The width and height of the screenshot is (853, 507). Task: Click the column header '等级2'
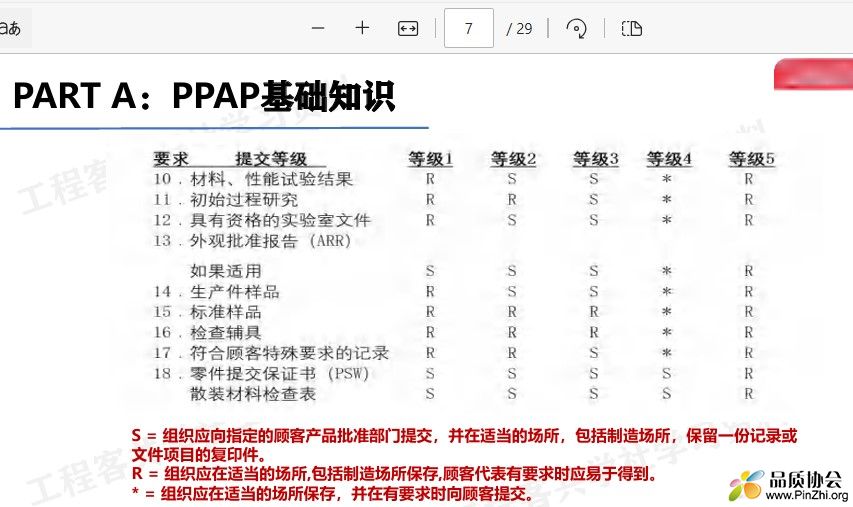pos(513,159)
